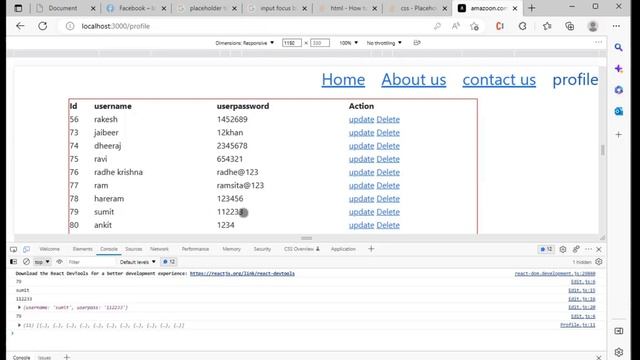Go back with the browser back arrow
640x360 pixels.
[x=20, y=26]
